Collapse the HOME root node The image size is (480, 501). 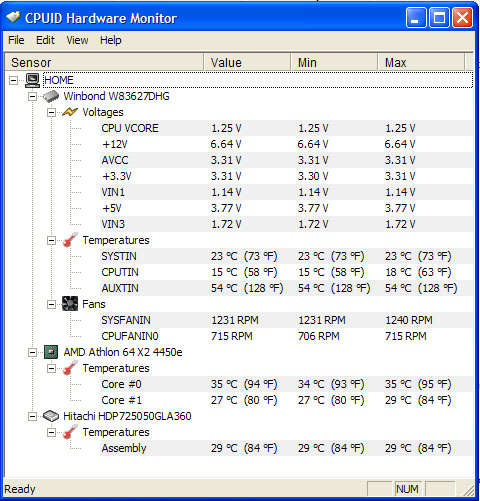pyautogui.click(x=13, y=80)
